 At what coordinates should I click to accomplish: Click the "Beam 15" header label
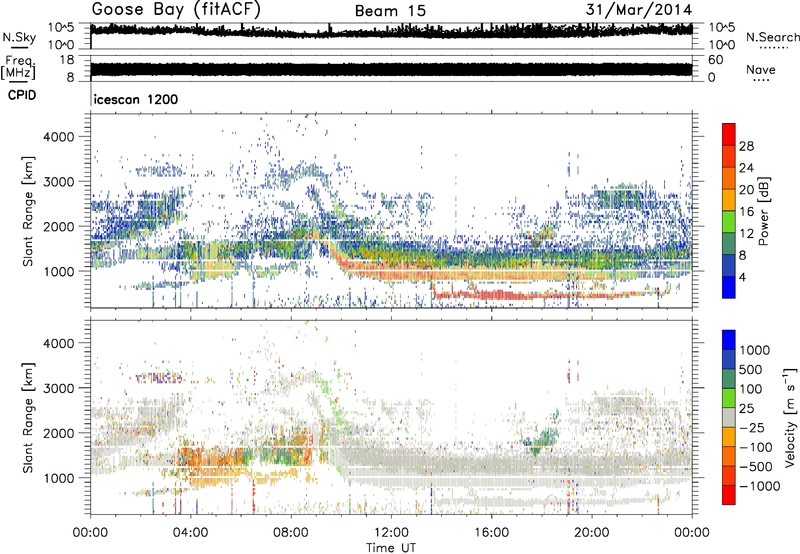(390, 11)
